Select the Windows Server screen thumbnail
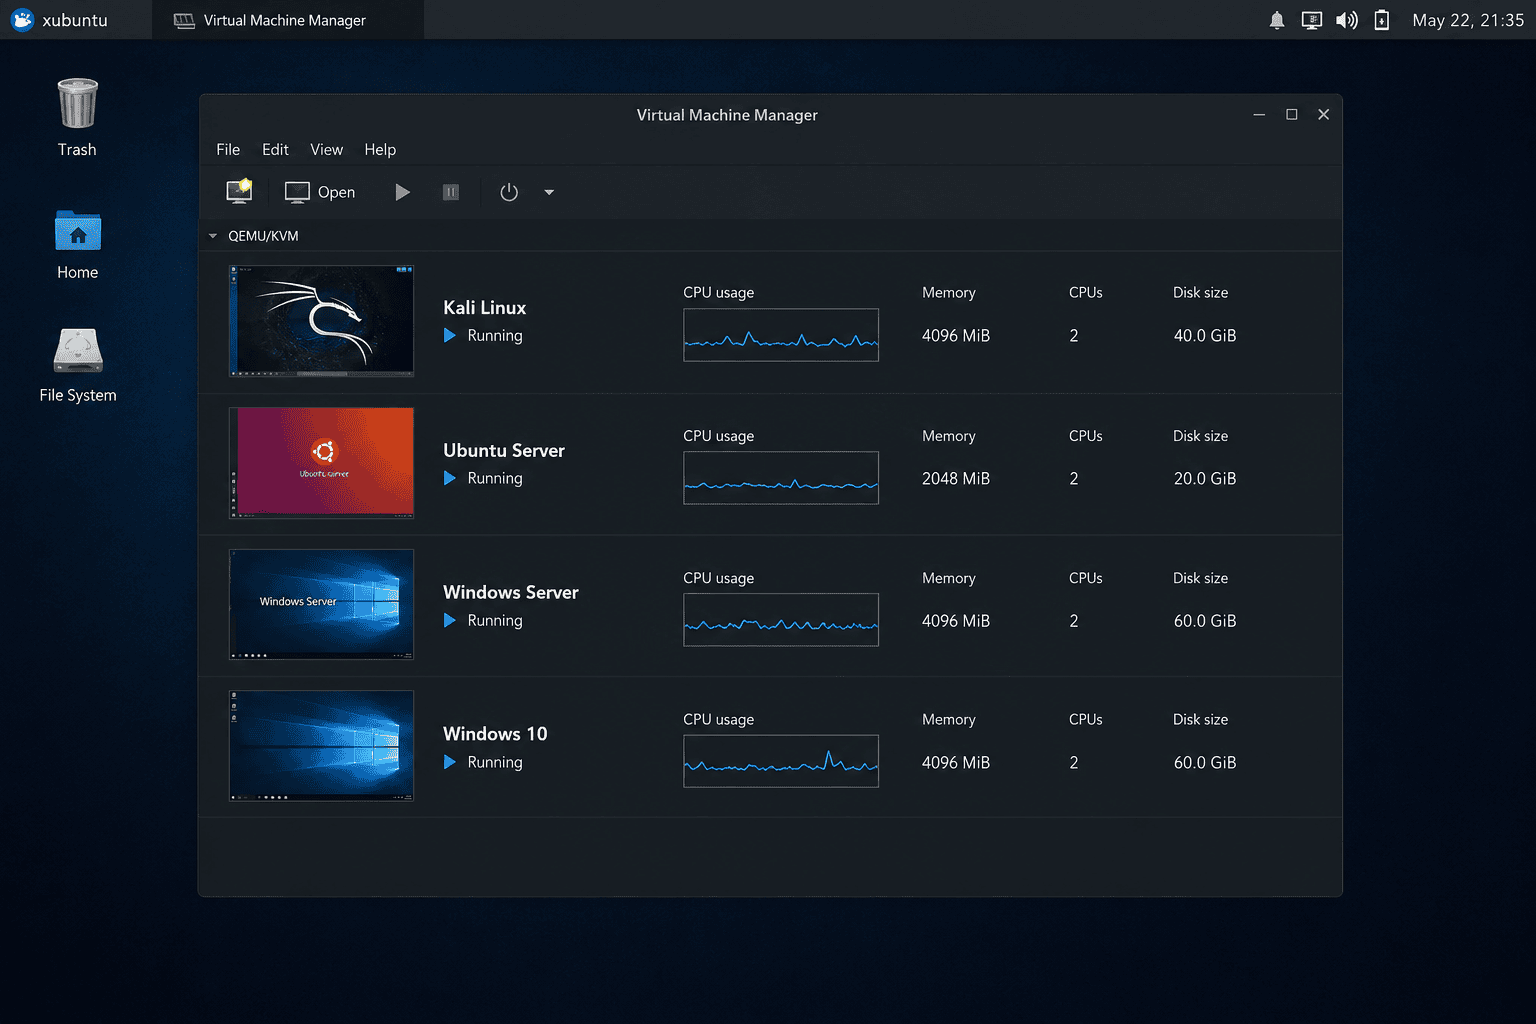Image resolution: width=1536 pixels, height=1024 pixels. [x=321, y=604]
